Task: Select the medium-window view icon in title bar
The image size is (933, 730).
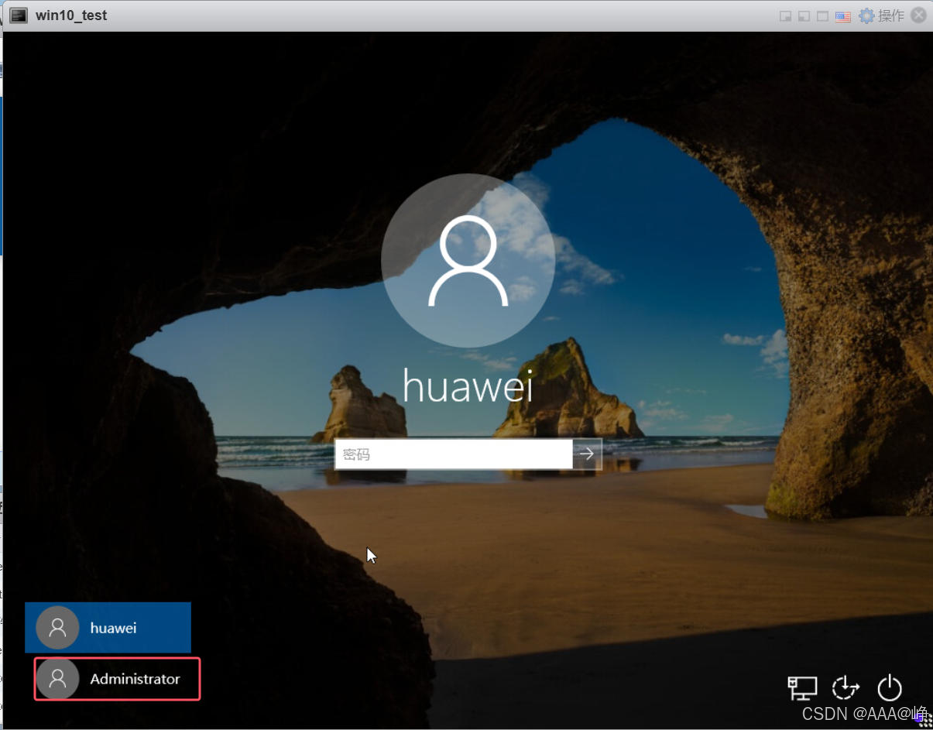Action: pos(804,16)
